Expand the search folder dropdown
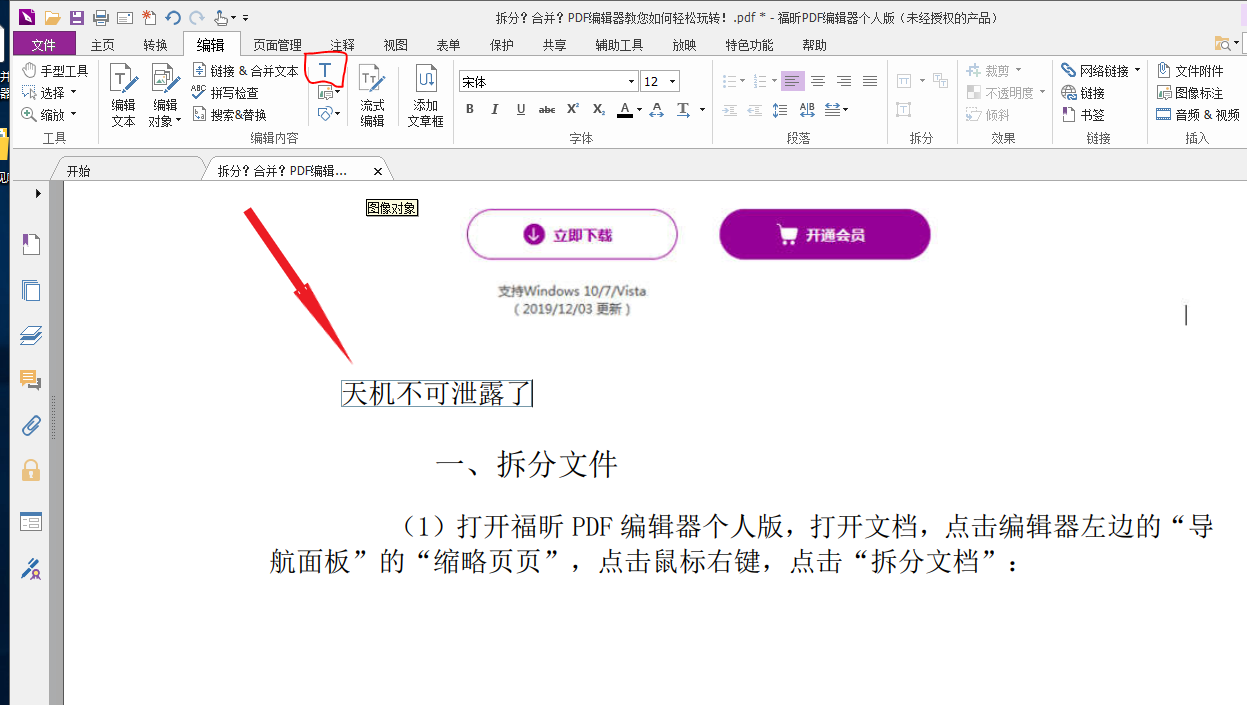Image resolution: width=1247 pixels, height=705 pixels. (1237, 44)
